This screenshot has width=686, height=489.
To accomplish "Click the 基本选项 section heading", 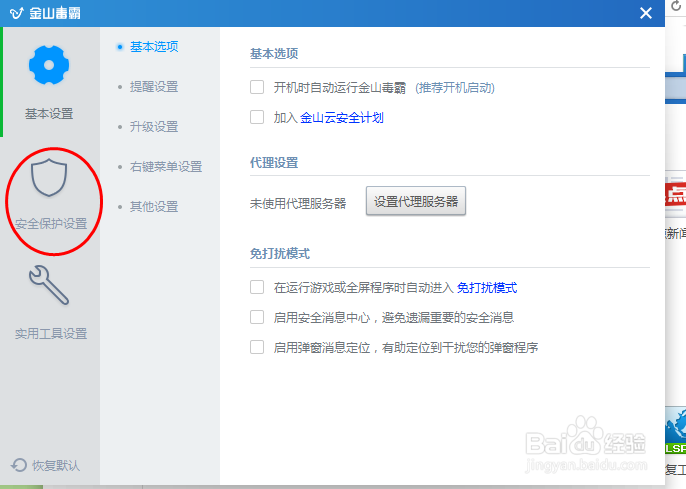I will [274, 54].
